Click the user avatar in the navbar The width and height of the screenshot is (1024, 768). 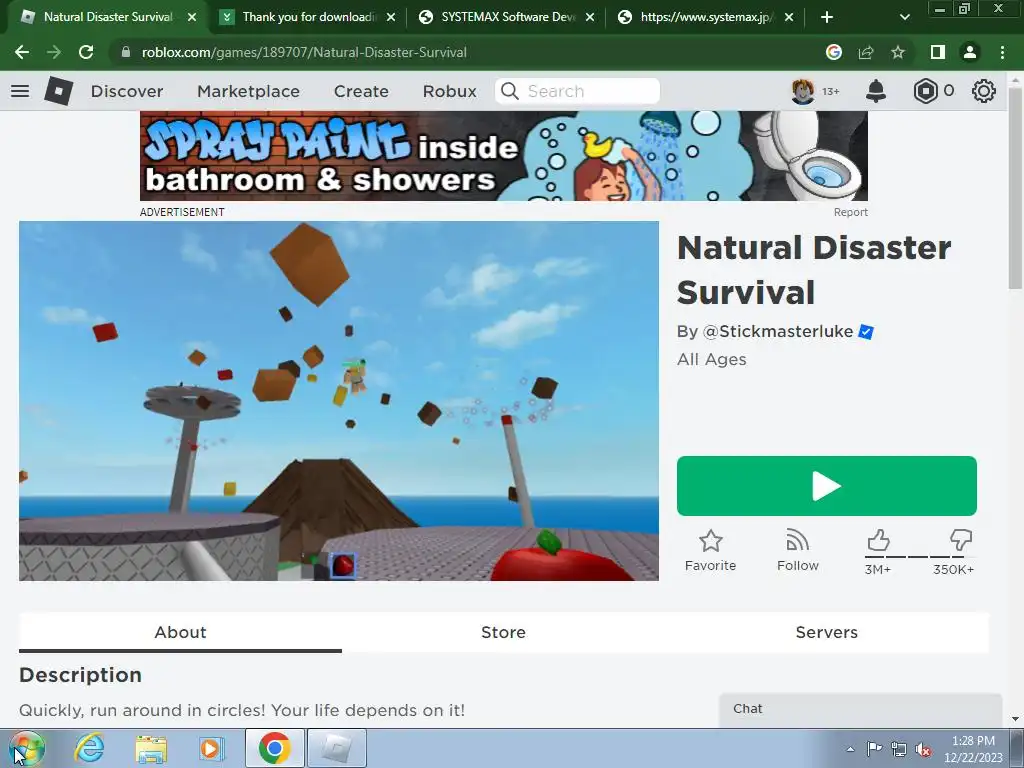click(x=803, y=91)
